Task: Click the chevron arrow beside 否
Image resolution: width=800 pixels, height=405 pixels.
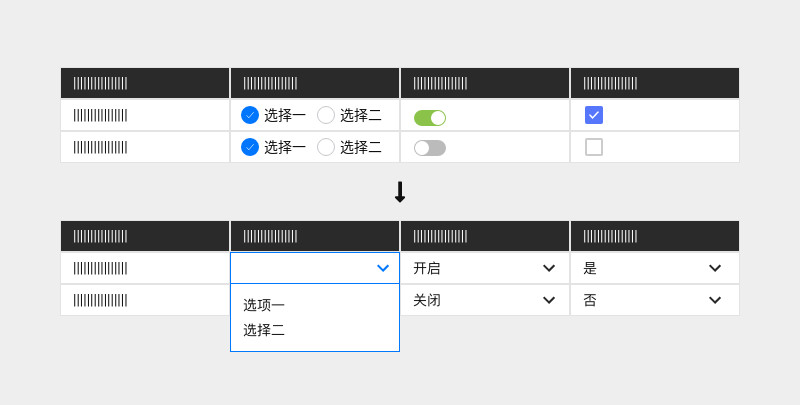Action: (715, 300)
